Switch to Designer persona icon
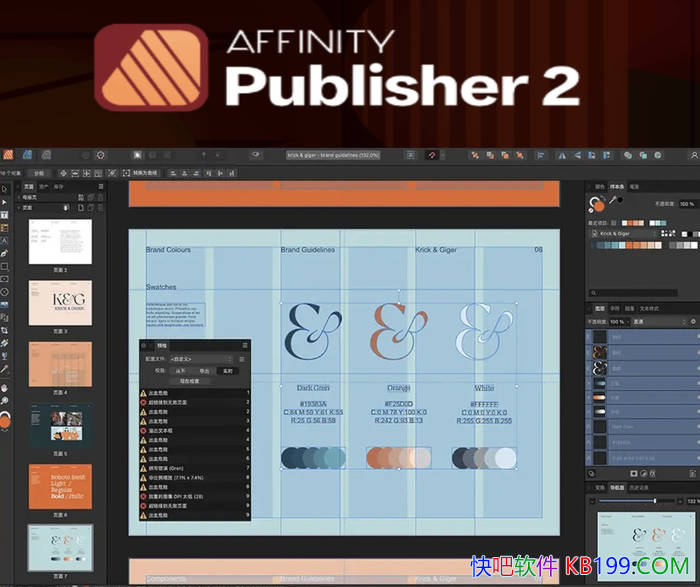This screenshot has height=587, width=700. pos(28,155)
